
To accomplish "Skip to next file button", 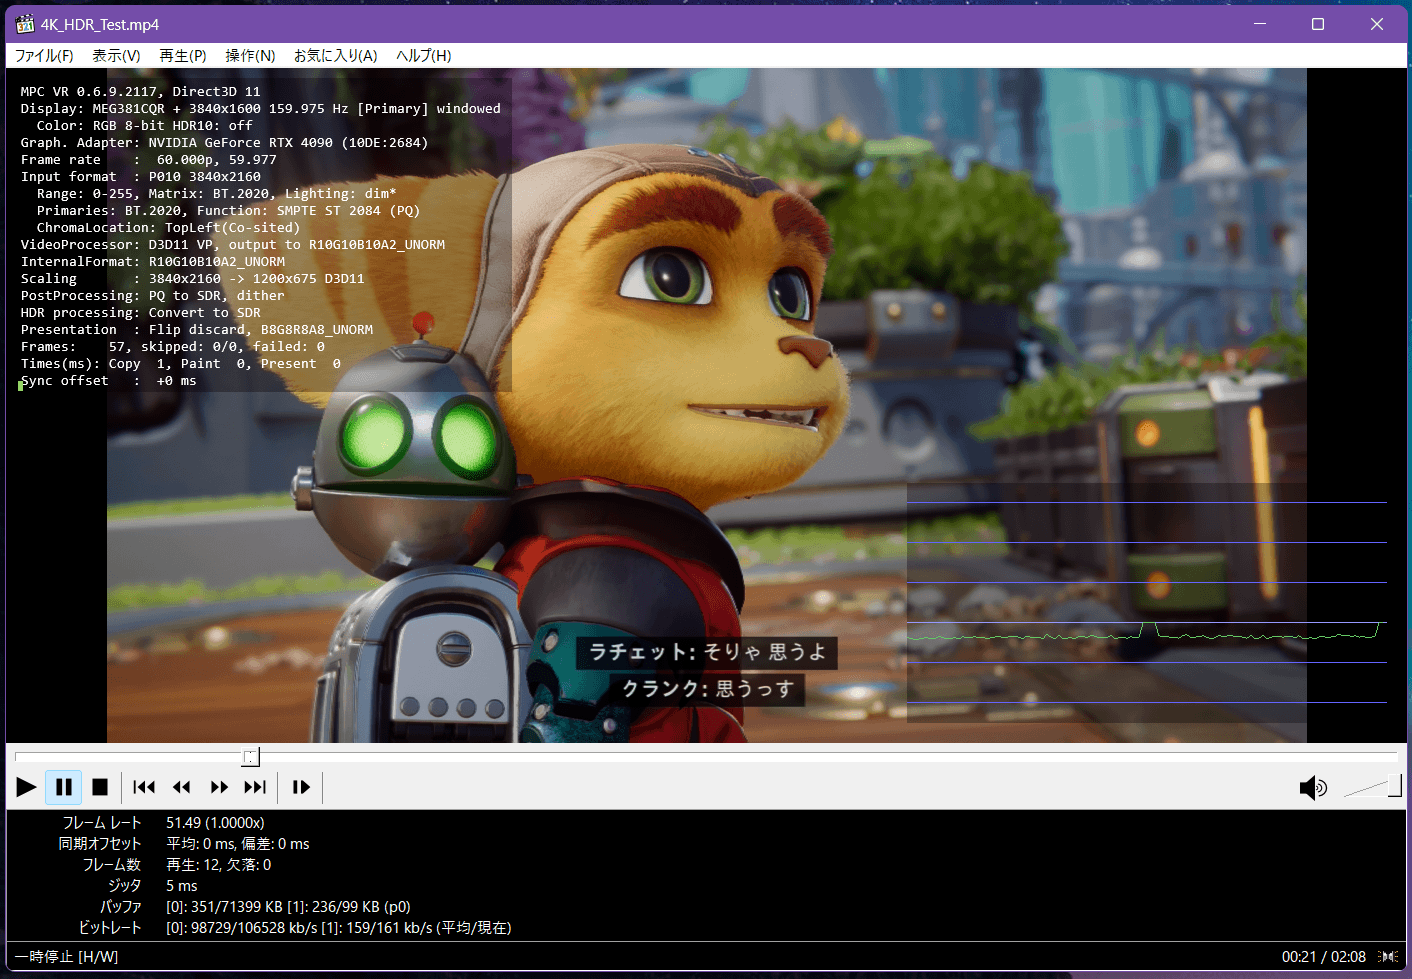I will pos(256,787).
